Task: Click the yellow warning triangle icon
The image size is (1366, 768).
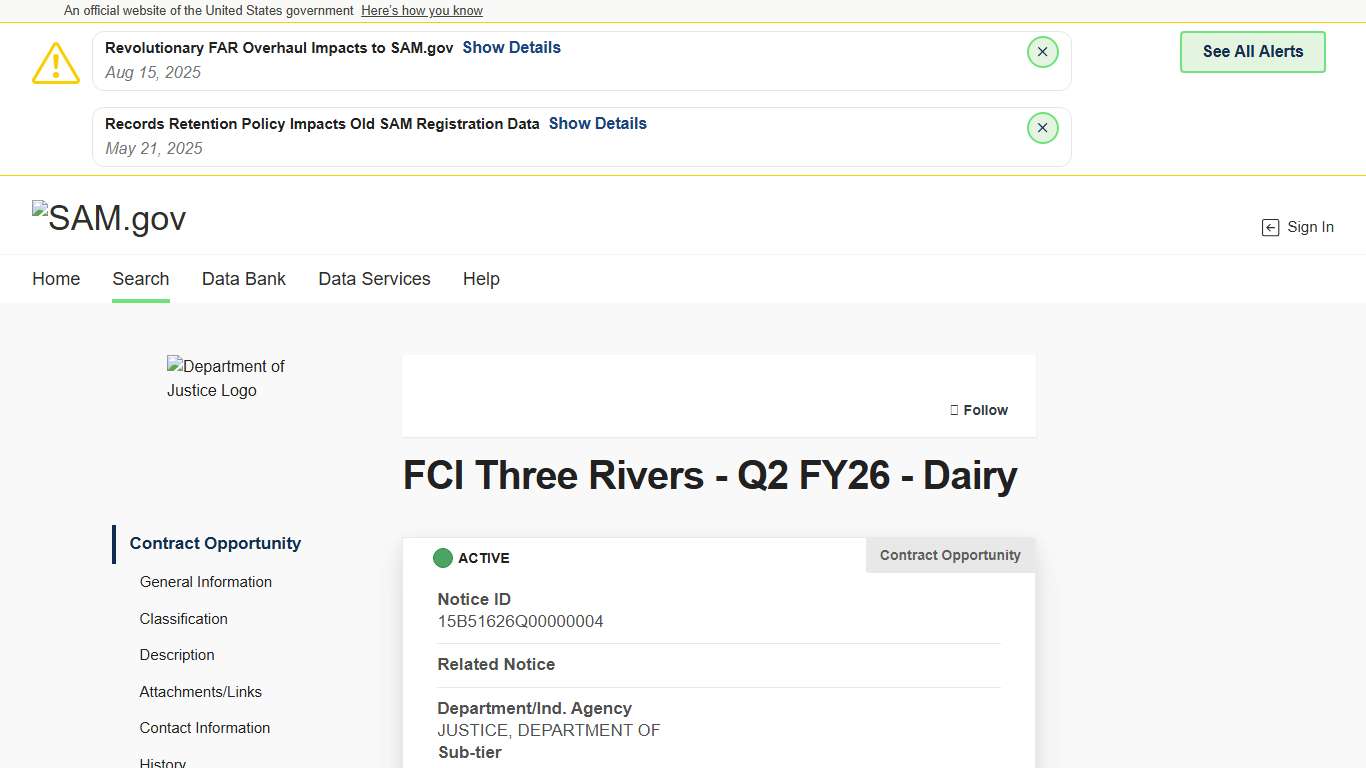Action: [56, 62]
